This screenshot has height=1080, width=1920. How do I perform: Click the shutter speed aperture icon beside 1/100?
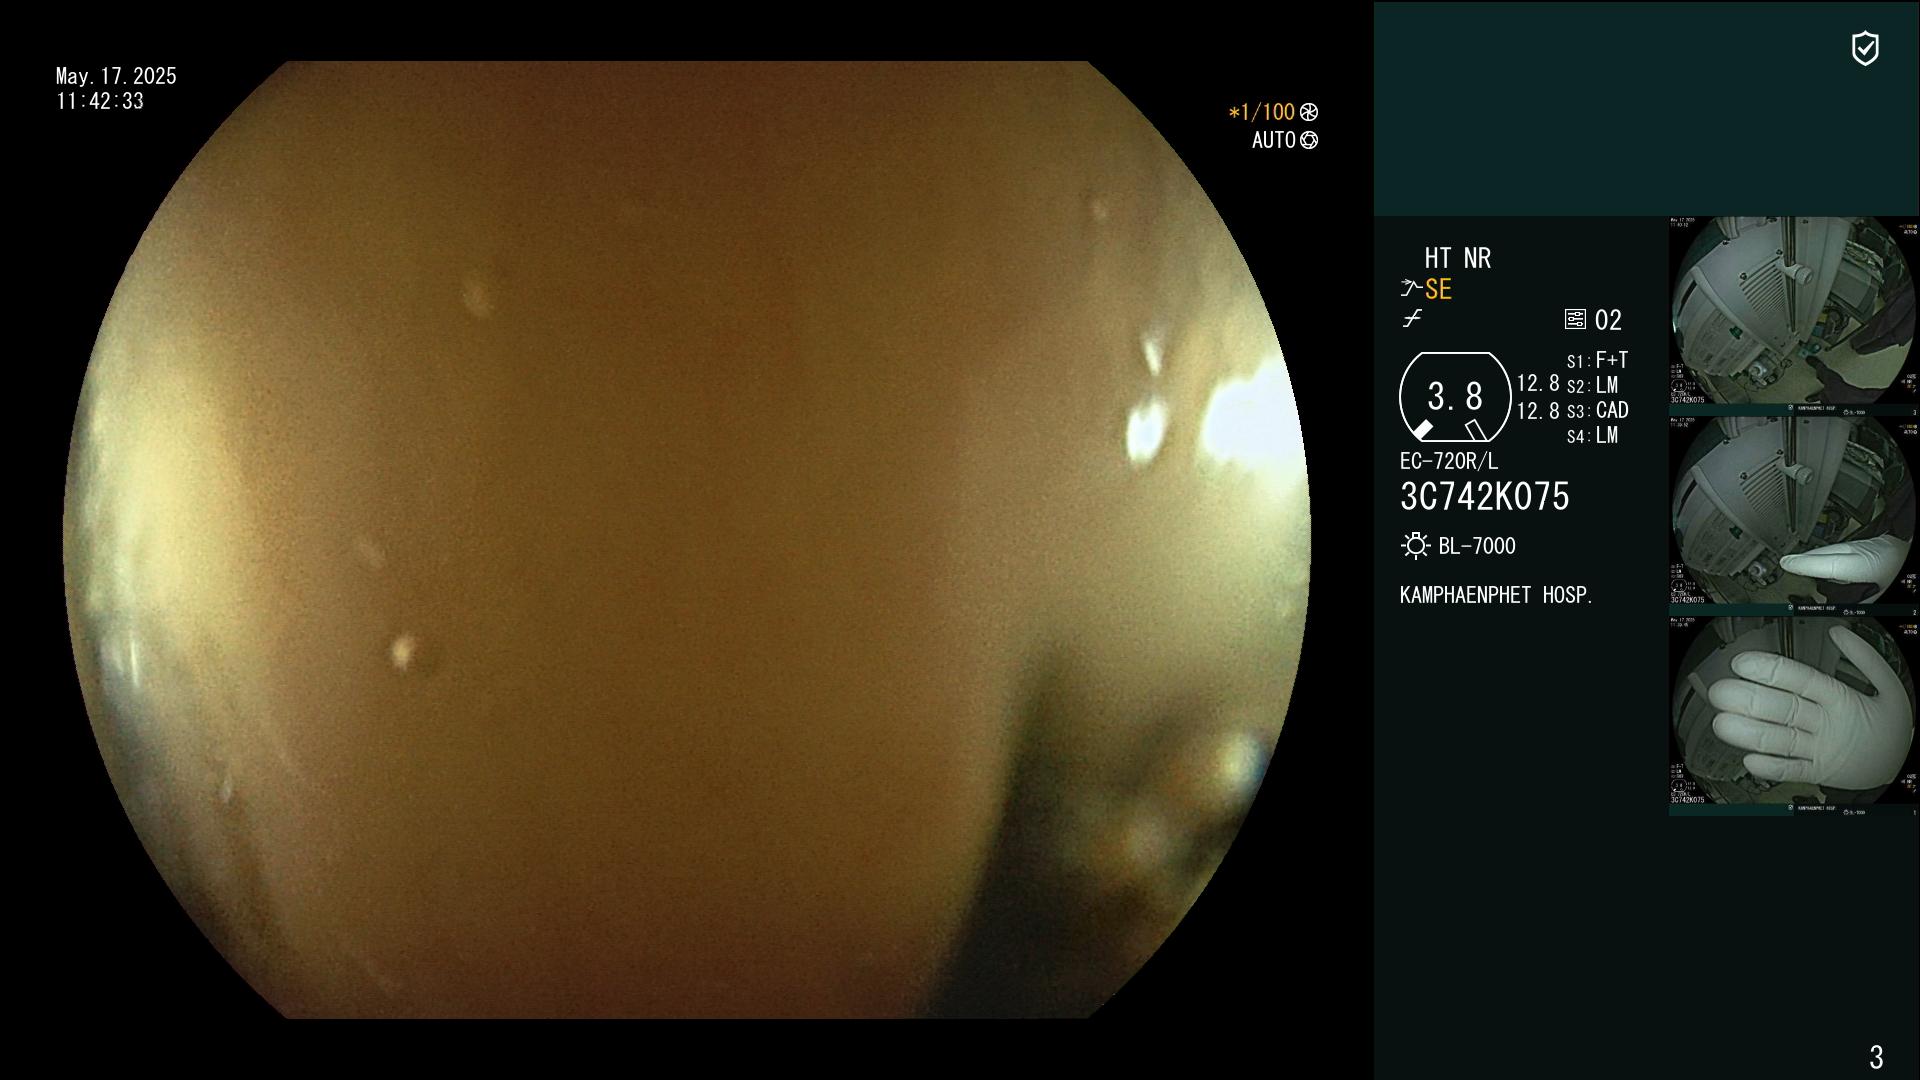click(1309, 112)
